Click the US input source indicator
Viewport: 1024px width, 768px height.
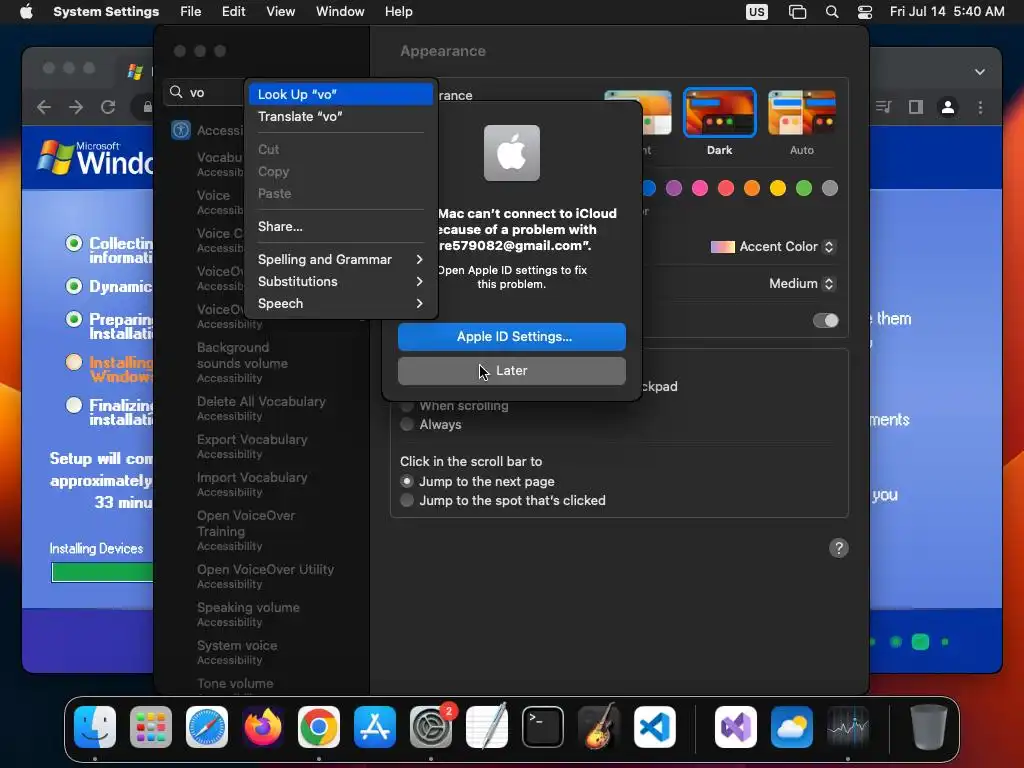click(x=757, y=12)
